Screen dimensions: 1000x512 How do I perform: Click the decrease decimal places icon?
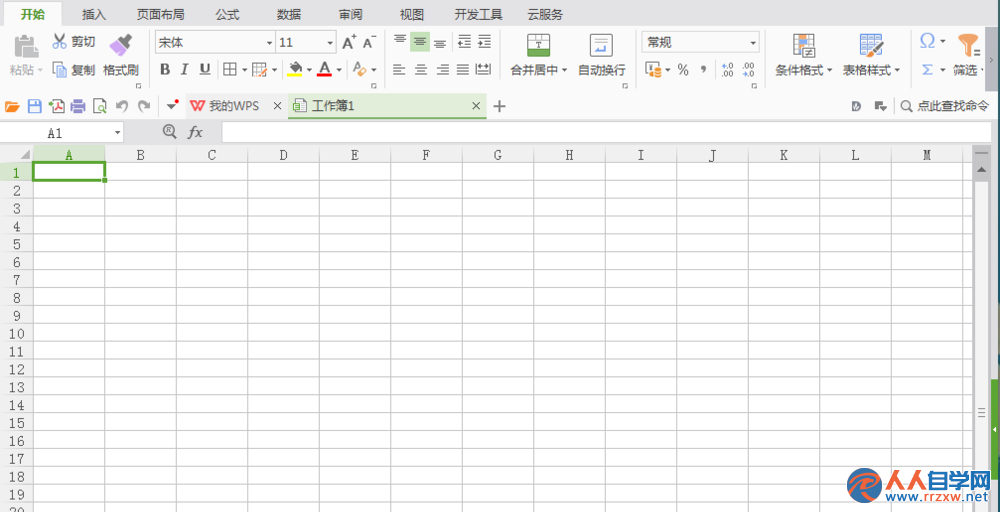coord(749,70)
